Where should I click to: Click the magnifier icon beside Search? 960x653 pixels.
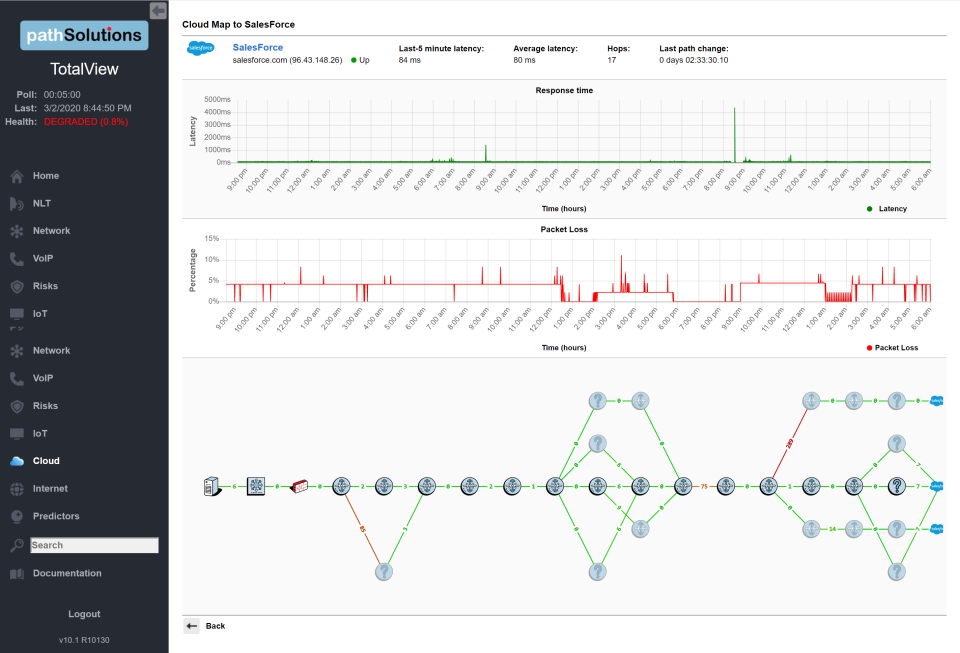click(16, 545)
